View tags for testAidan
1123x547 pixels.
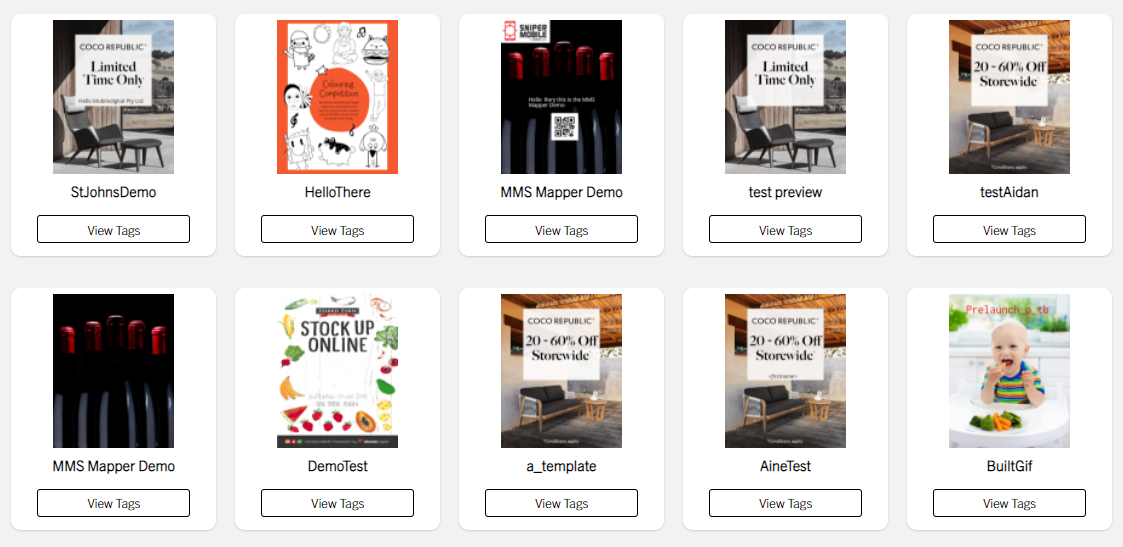[1010, 230]
